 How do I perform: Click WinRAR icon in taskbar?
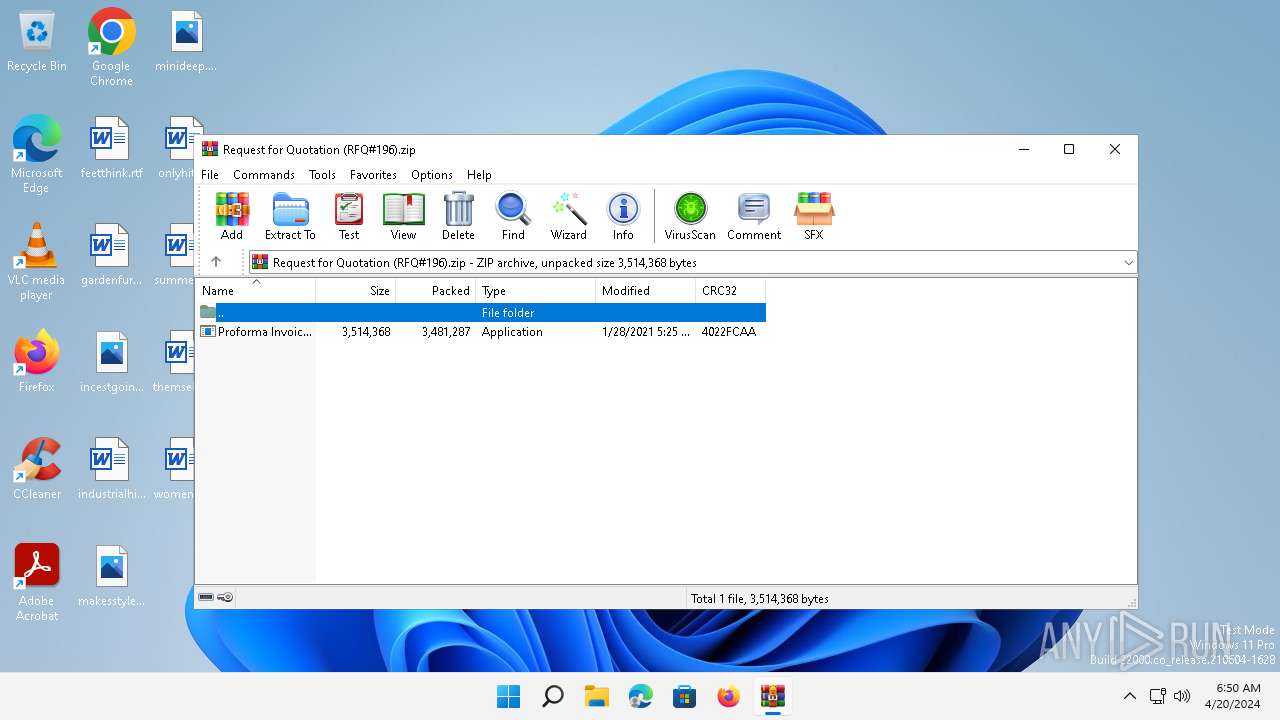click(772, 696)
